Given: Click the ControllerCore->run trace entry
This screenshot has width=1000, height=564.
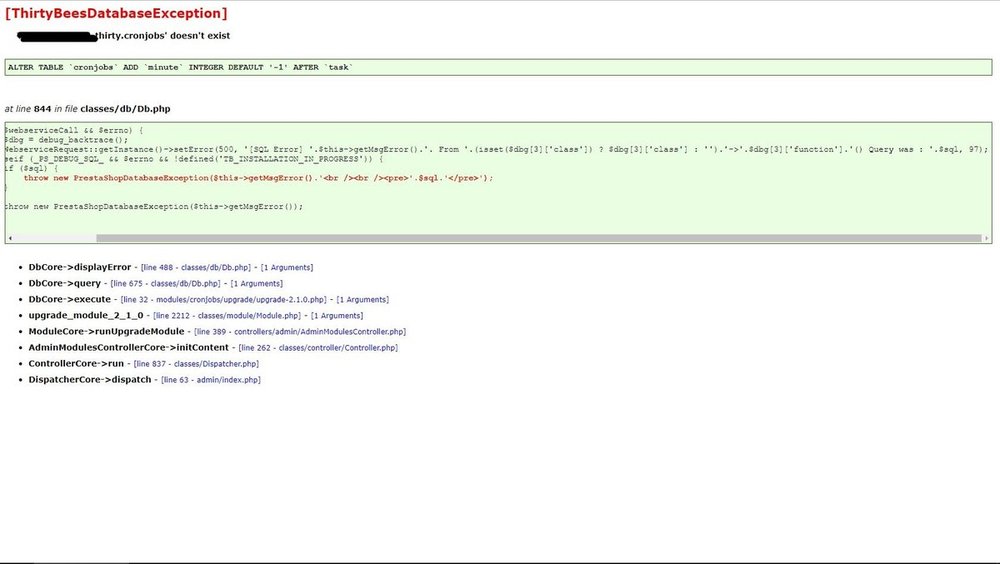Looking at the screenshot, I should pyautogui.click(x=76, y=363).
